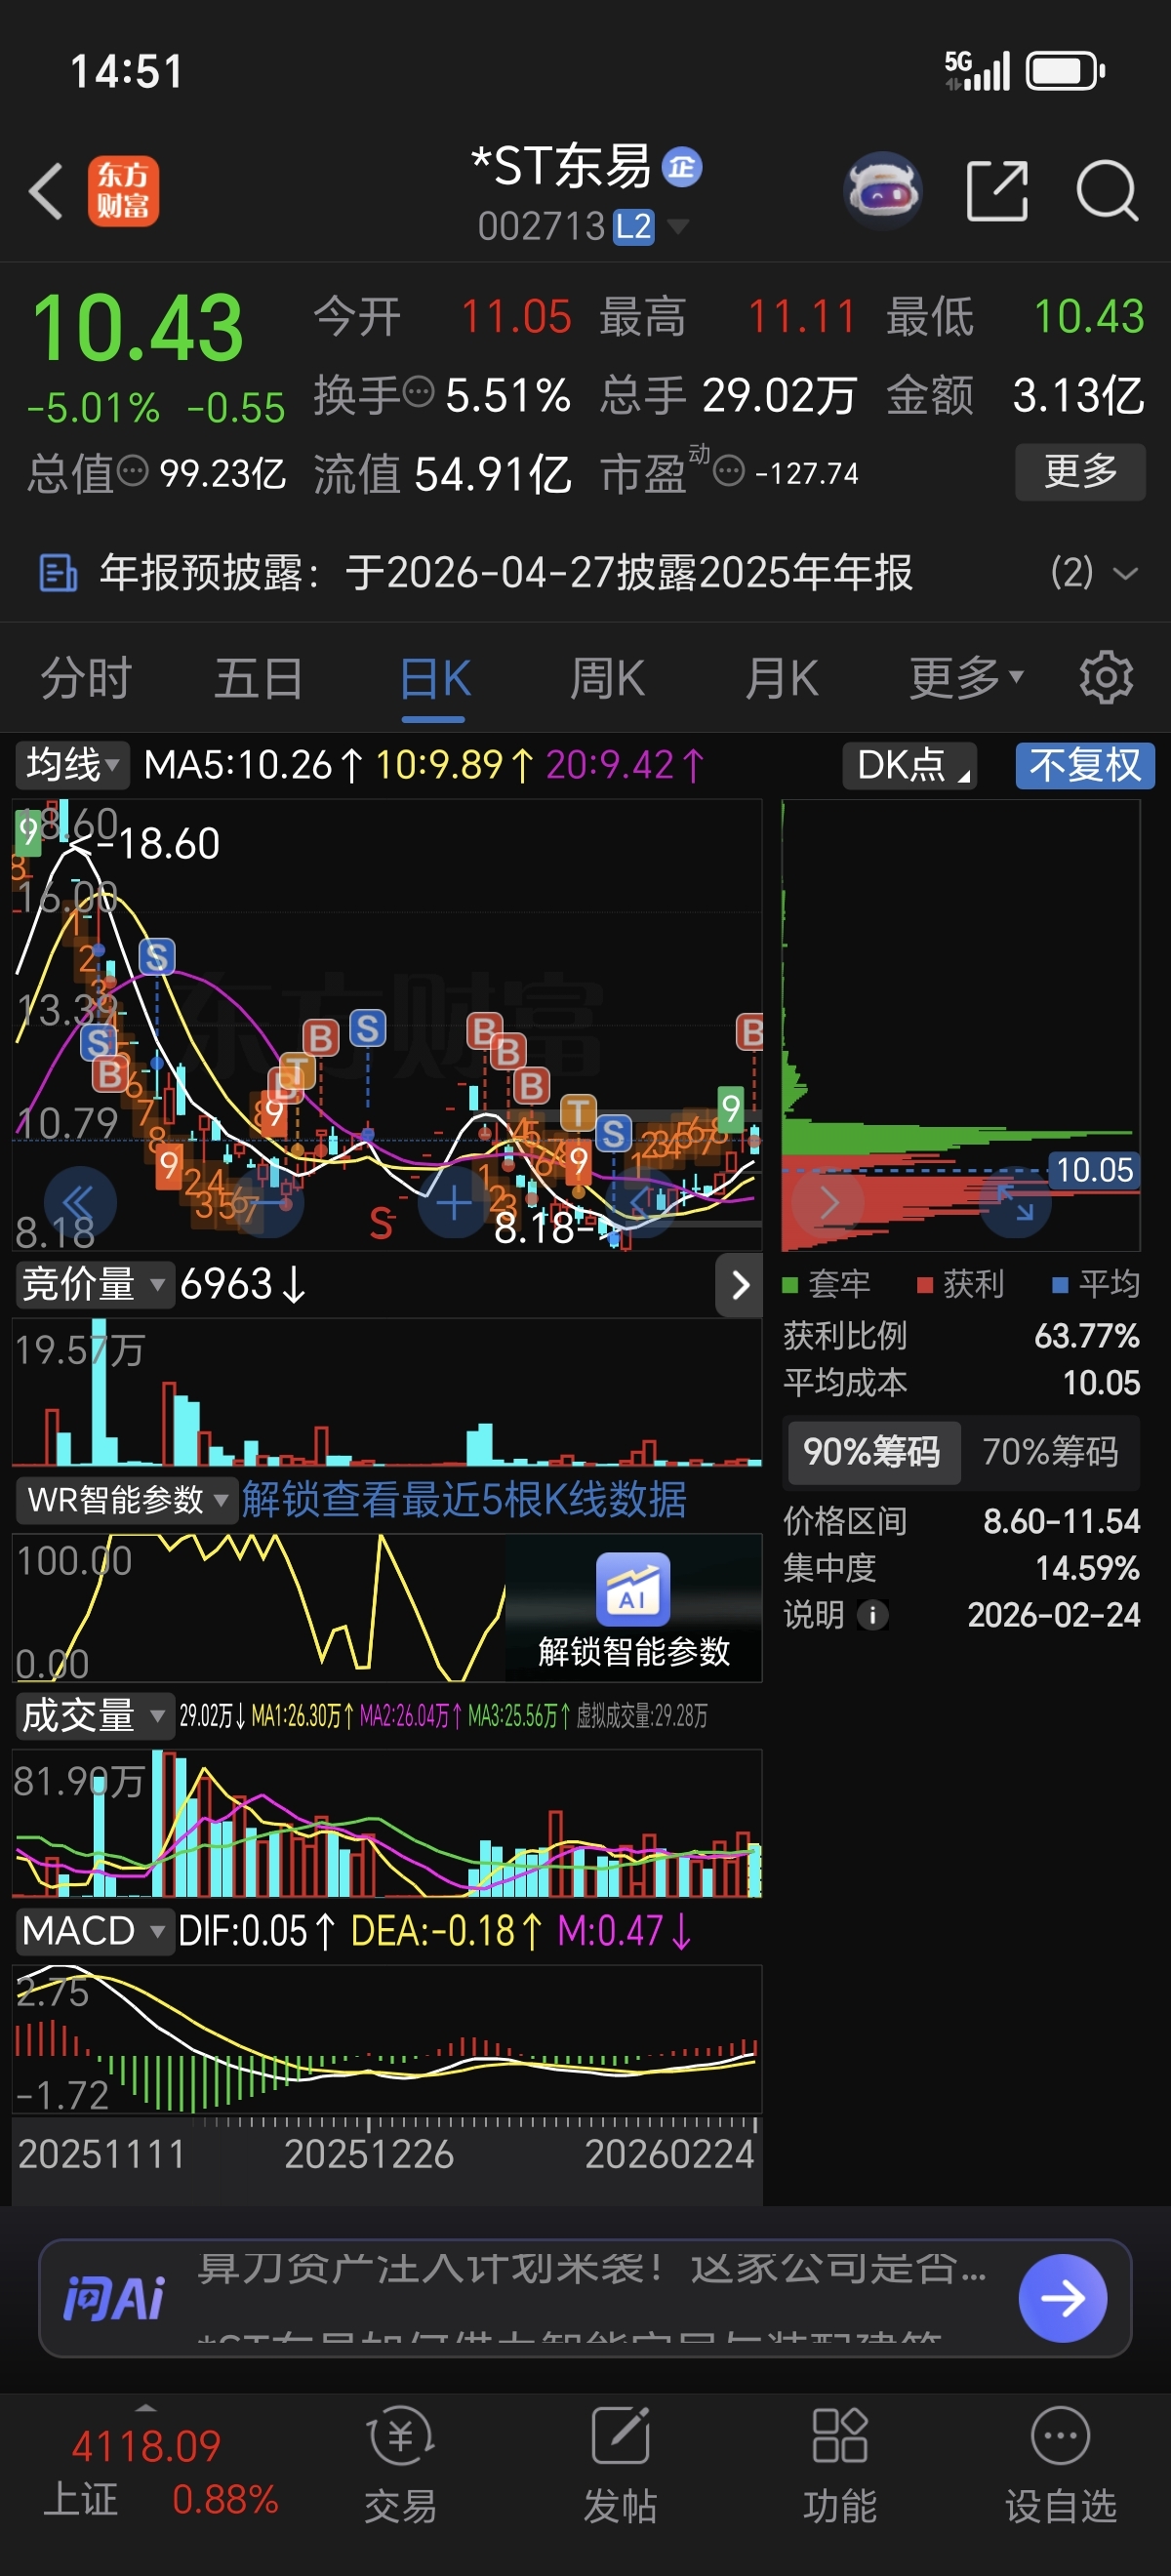
Task: Tap the 问Ai logo
Action: tap(114, 2298)
